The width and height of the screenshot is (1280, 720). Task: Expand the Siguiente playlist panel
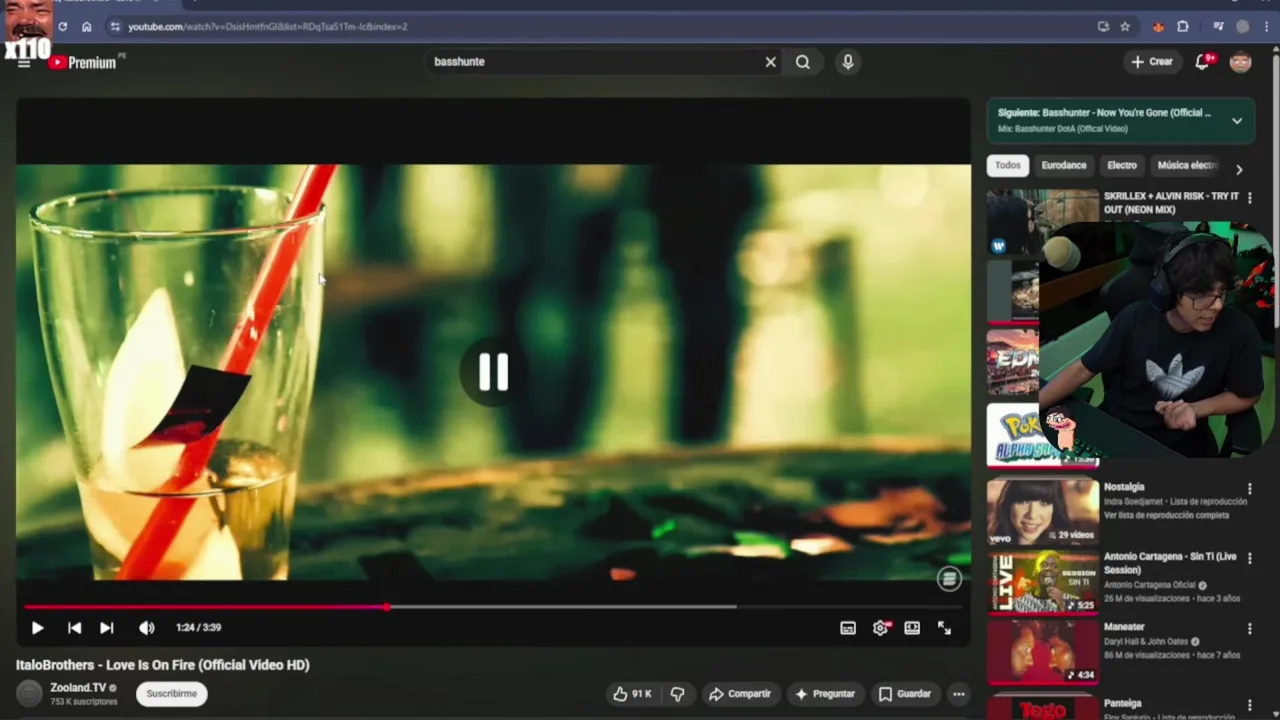pos(1237,121)
